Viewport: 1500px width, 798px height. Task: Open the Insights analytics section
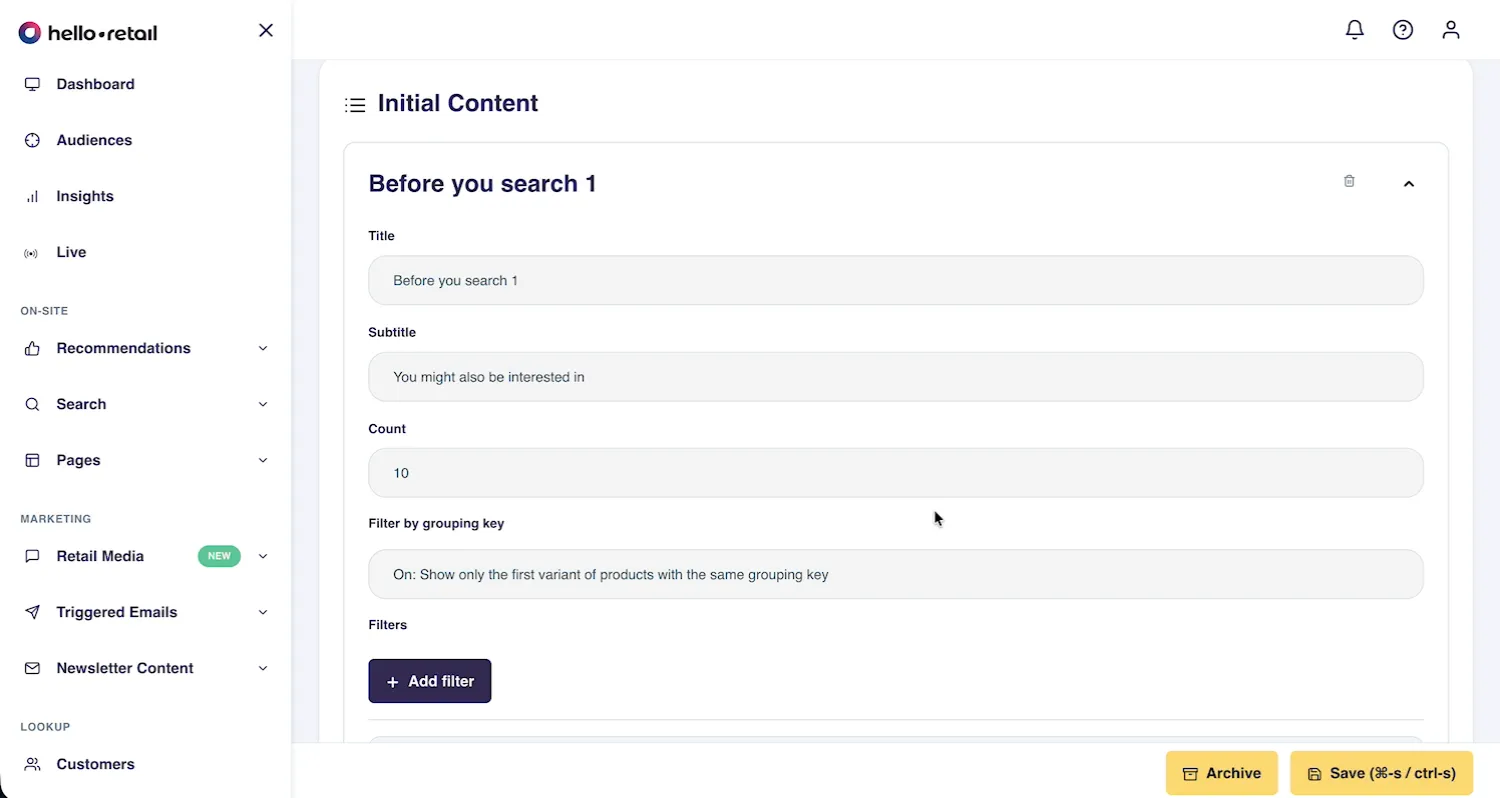pyautogui.click(x=85, y=196)
